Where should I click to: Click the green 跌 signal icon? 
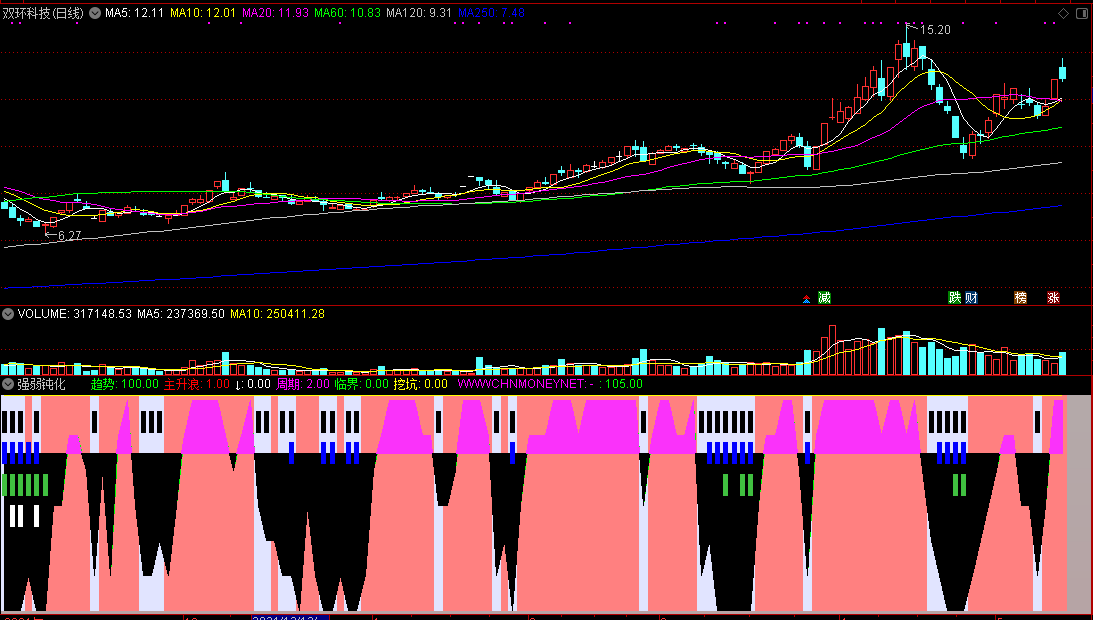(954, 298)
